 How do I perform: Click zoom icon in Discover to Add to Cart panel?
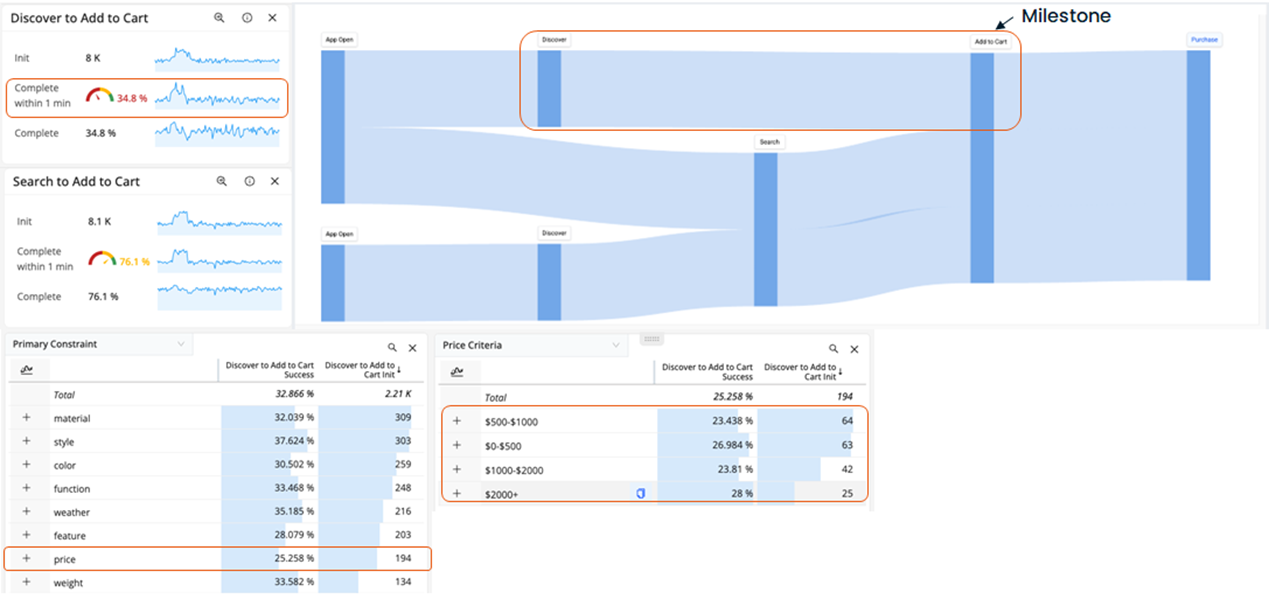click(219, 18)
